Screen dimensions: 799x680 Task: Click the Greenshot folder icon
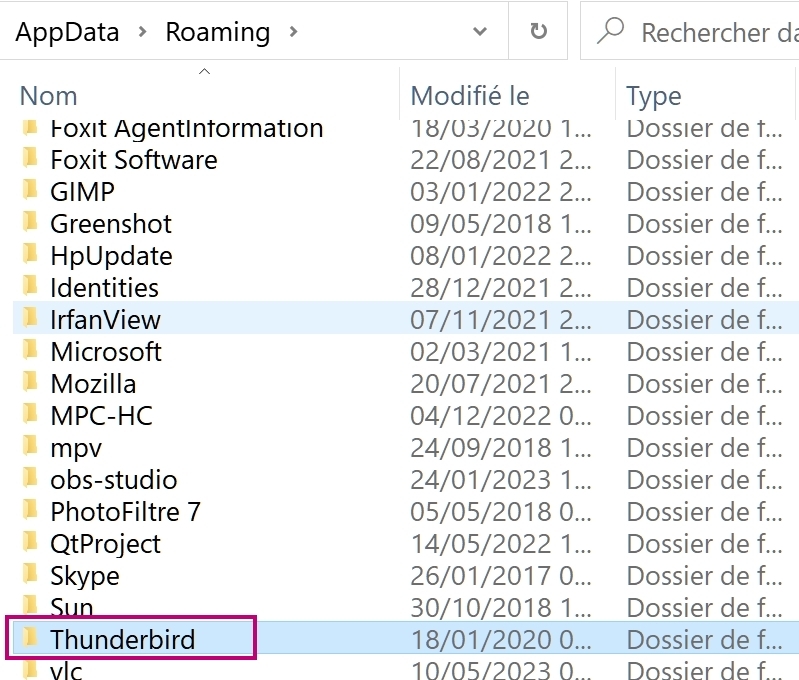[x=31, y=223]
